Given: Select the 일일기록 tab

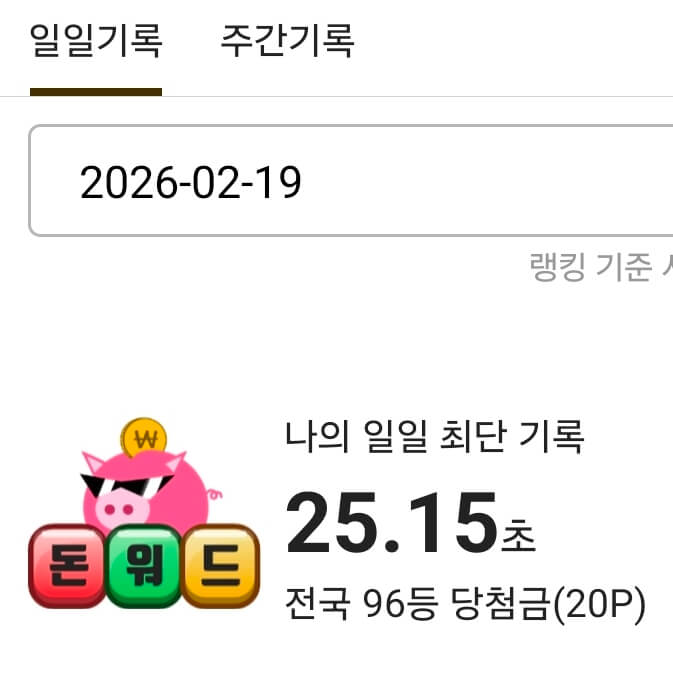Looking at the screenshot, I should point(96,40).
